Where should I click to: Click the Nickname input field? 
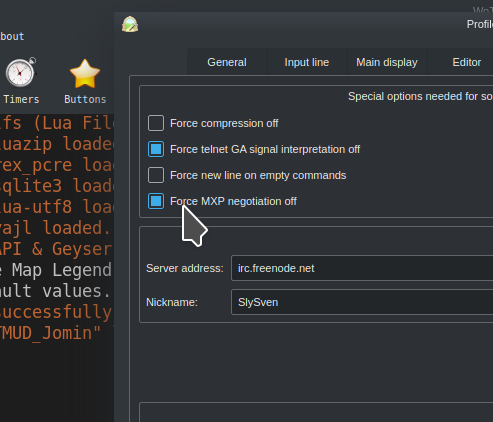(x=362, y=302)
